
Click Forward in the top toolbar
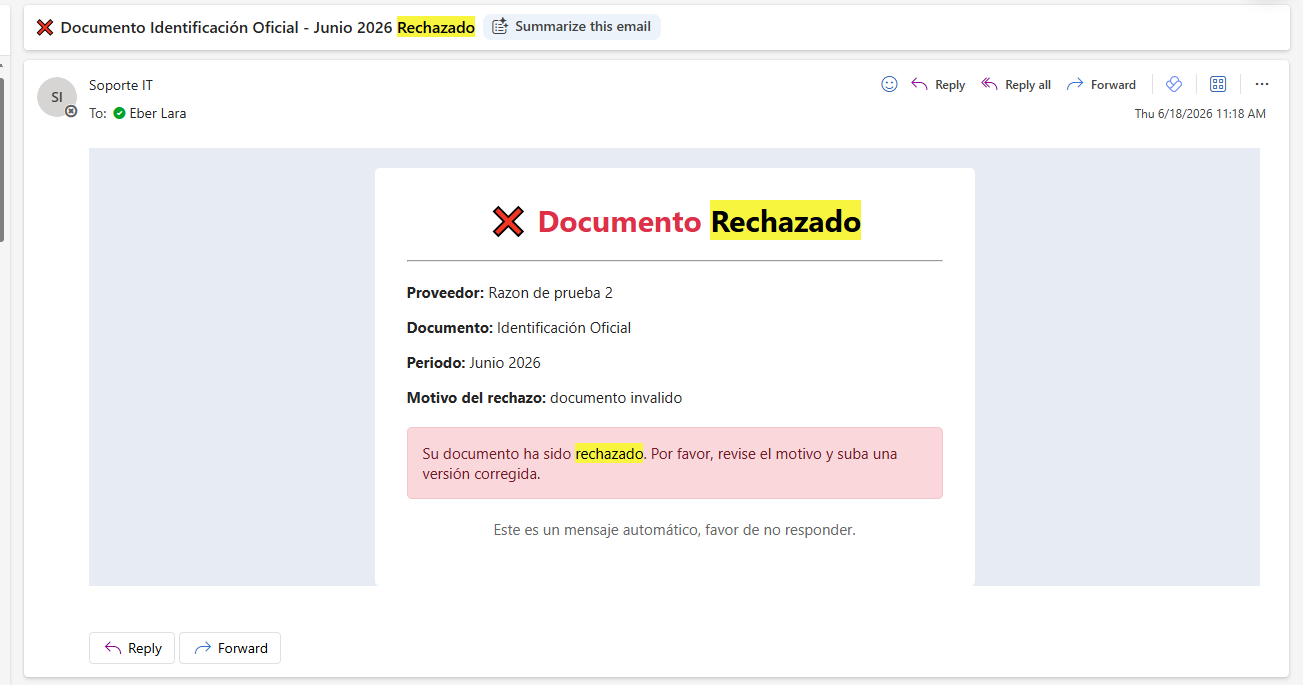point(1101,84)
